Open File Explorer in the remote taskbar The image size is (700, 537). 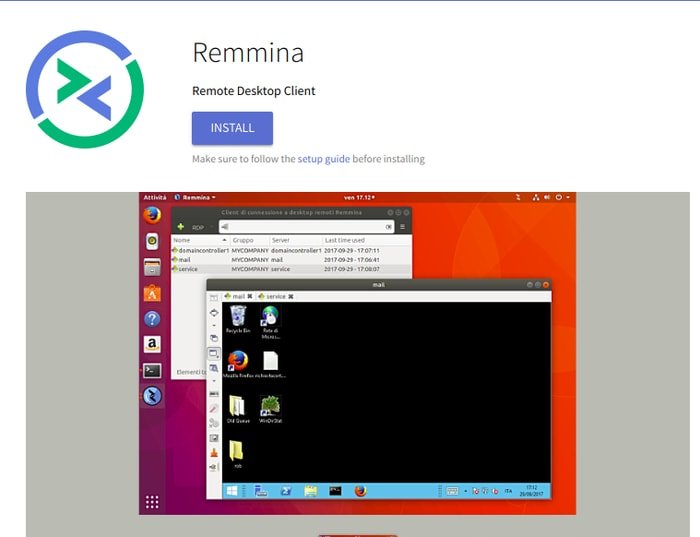tap(311, 491)
